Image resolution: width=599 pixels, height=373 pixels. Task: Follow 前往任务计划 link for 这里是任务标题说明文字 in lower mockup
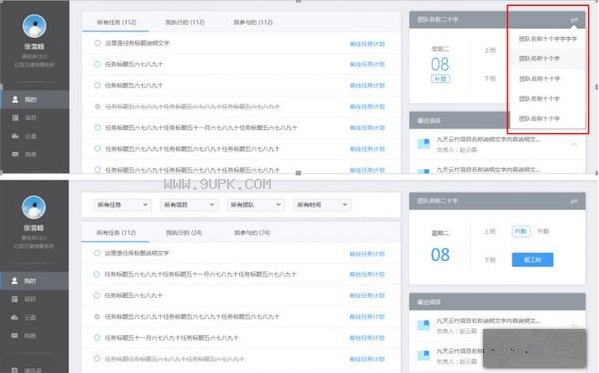367,254
